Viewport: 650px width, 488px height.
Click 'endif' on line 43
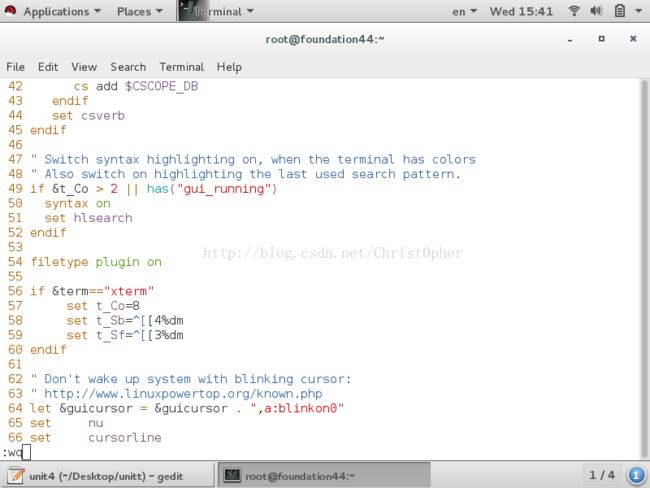(70, 101)
